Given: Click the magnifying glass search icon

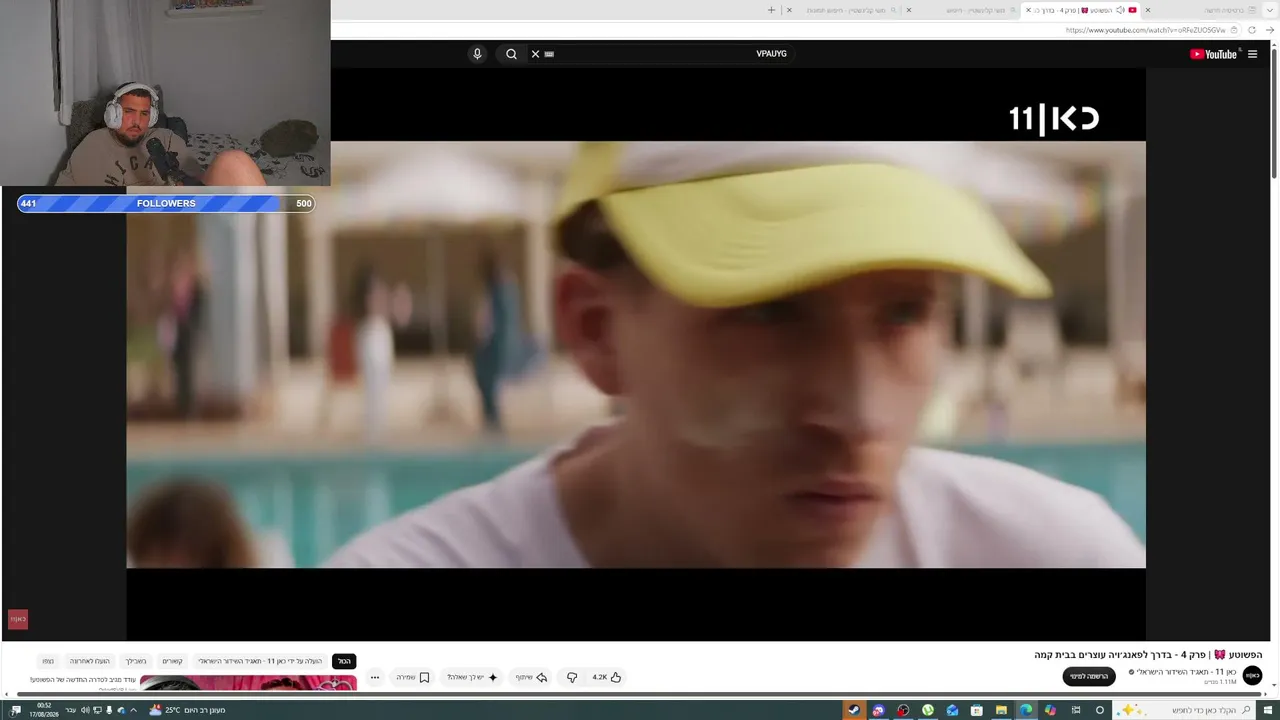Looking at the screenshot, I should 511,54.
